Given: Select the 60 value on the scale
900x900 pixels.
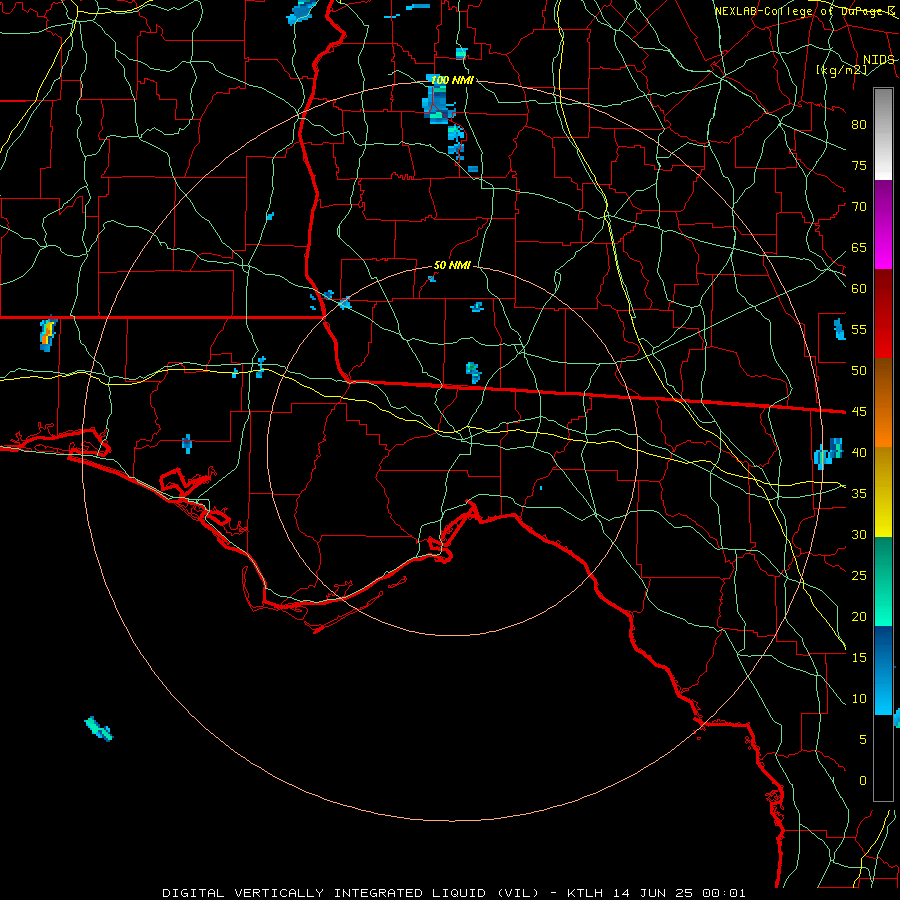Looking at the screenshot, I should click(x=859, y=289).
